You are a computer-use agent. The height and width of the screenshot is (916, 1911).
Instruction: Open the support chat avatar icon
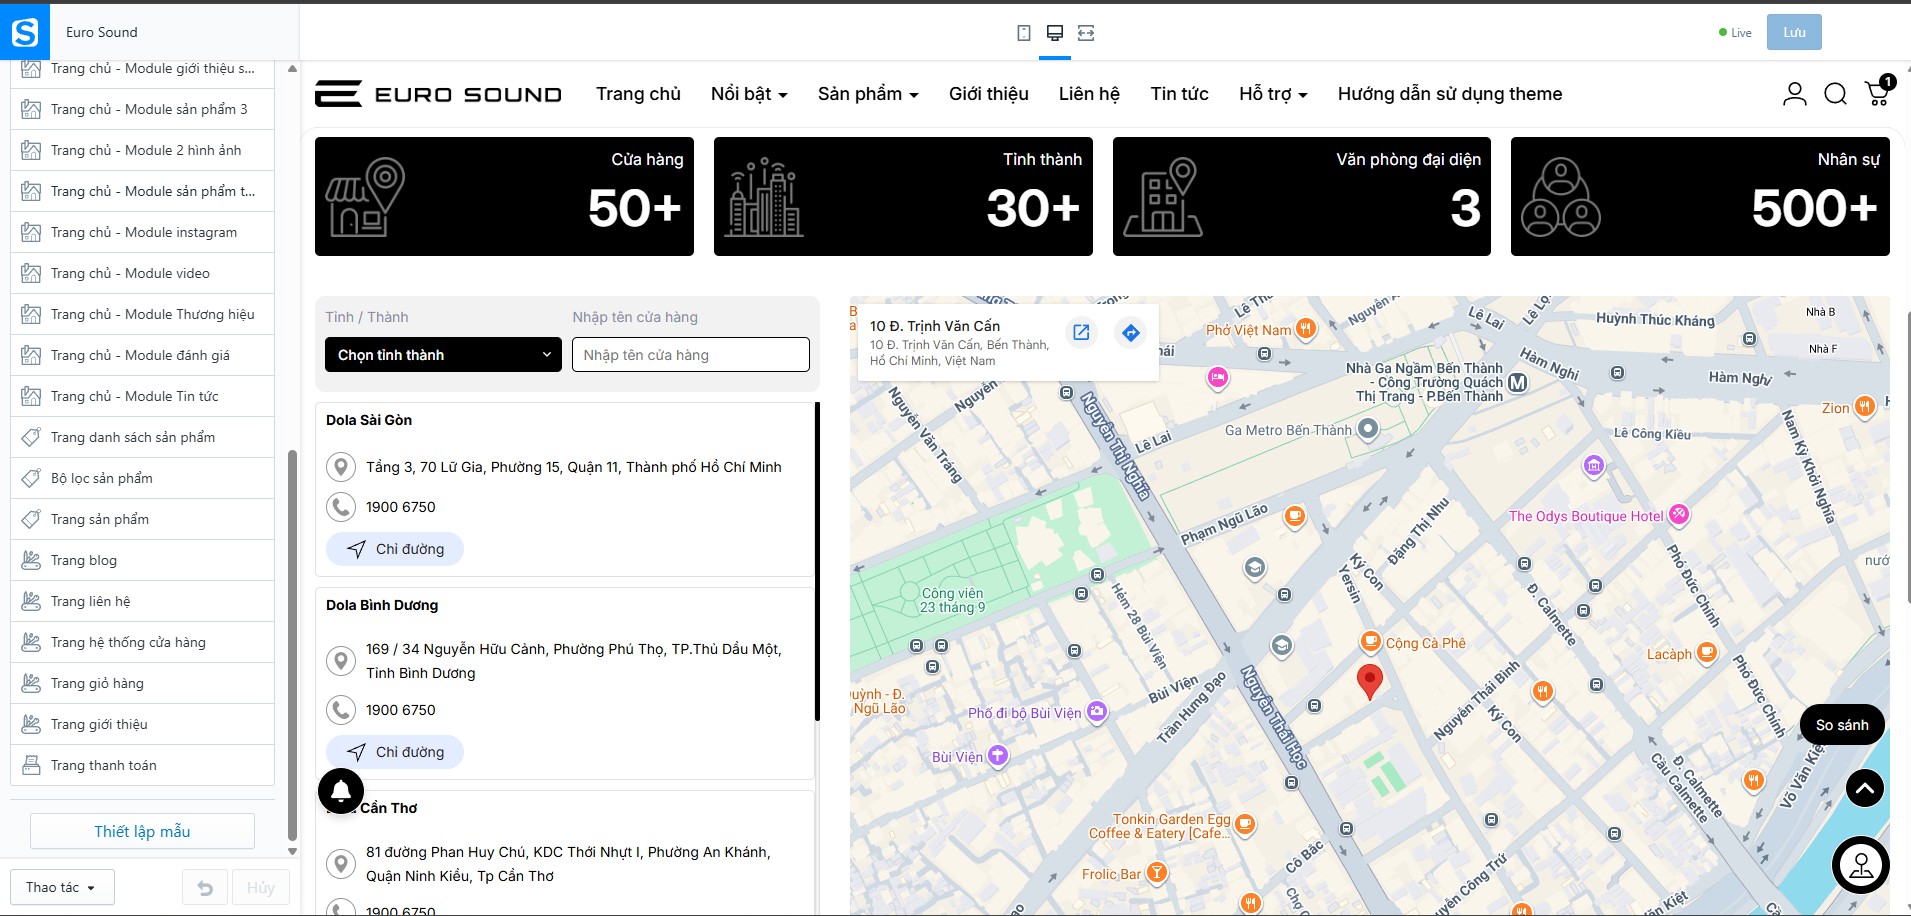click(1861, 865)
